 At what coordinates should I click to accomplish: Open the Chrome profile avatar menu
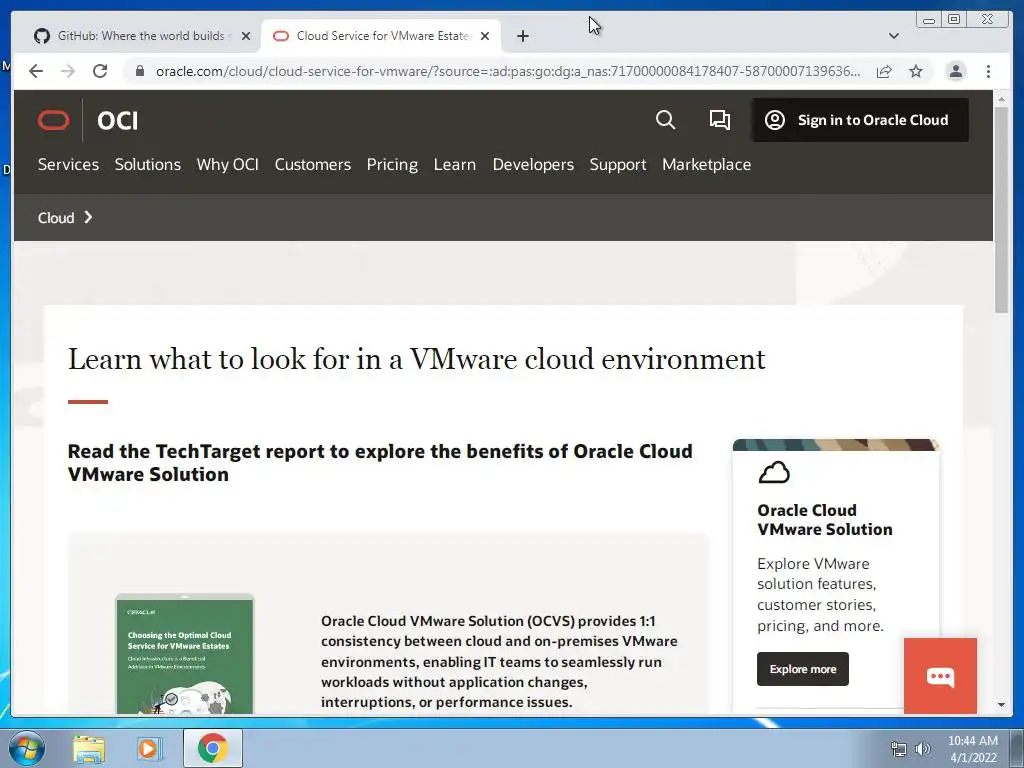(x=955, y=71)
